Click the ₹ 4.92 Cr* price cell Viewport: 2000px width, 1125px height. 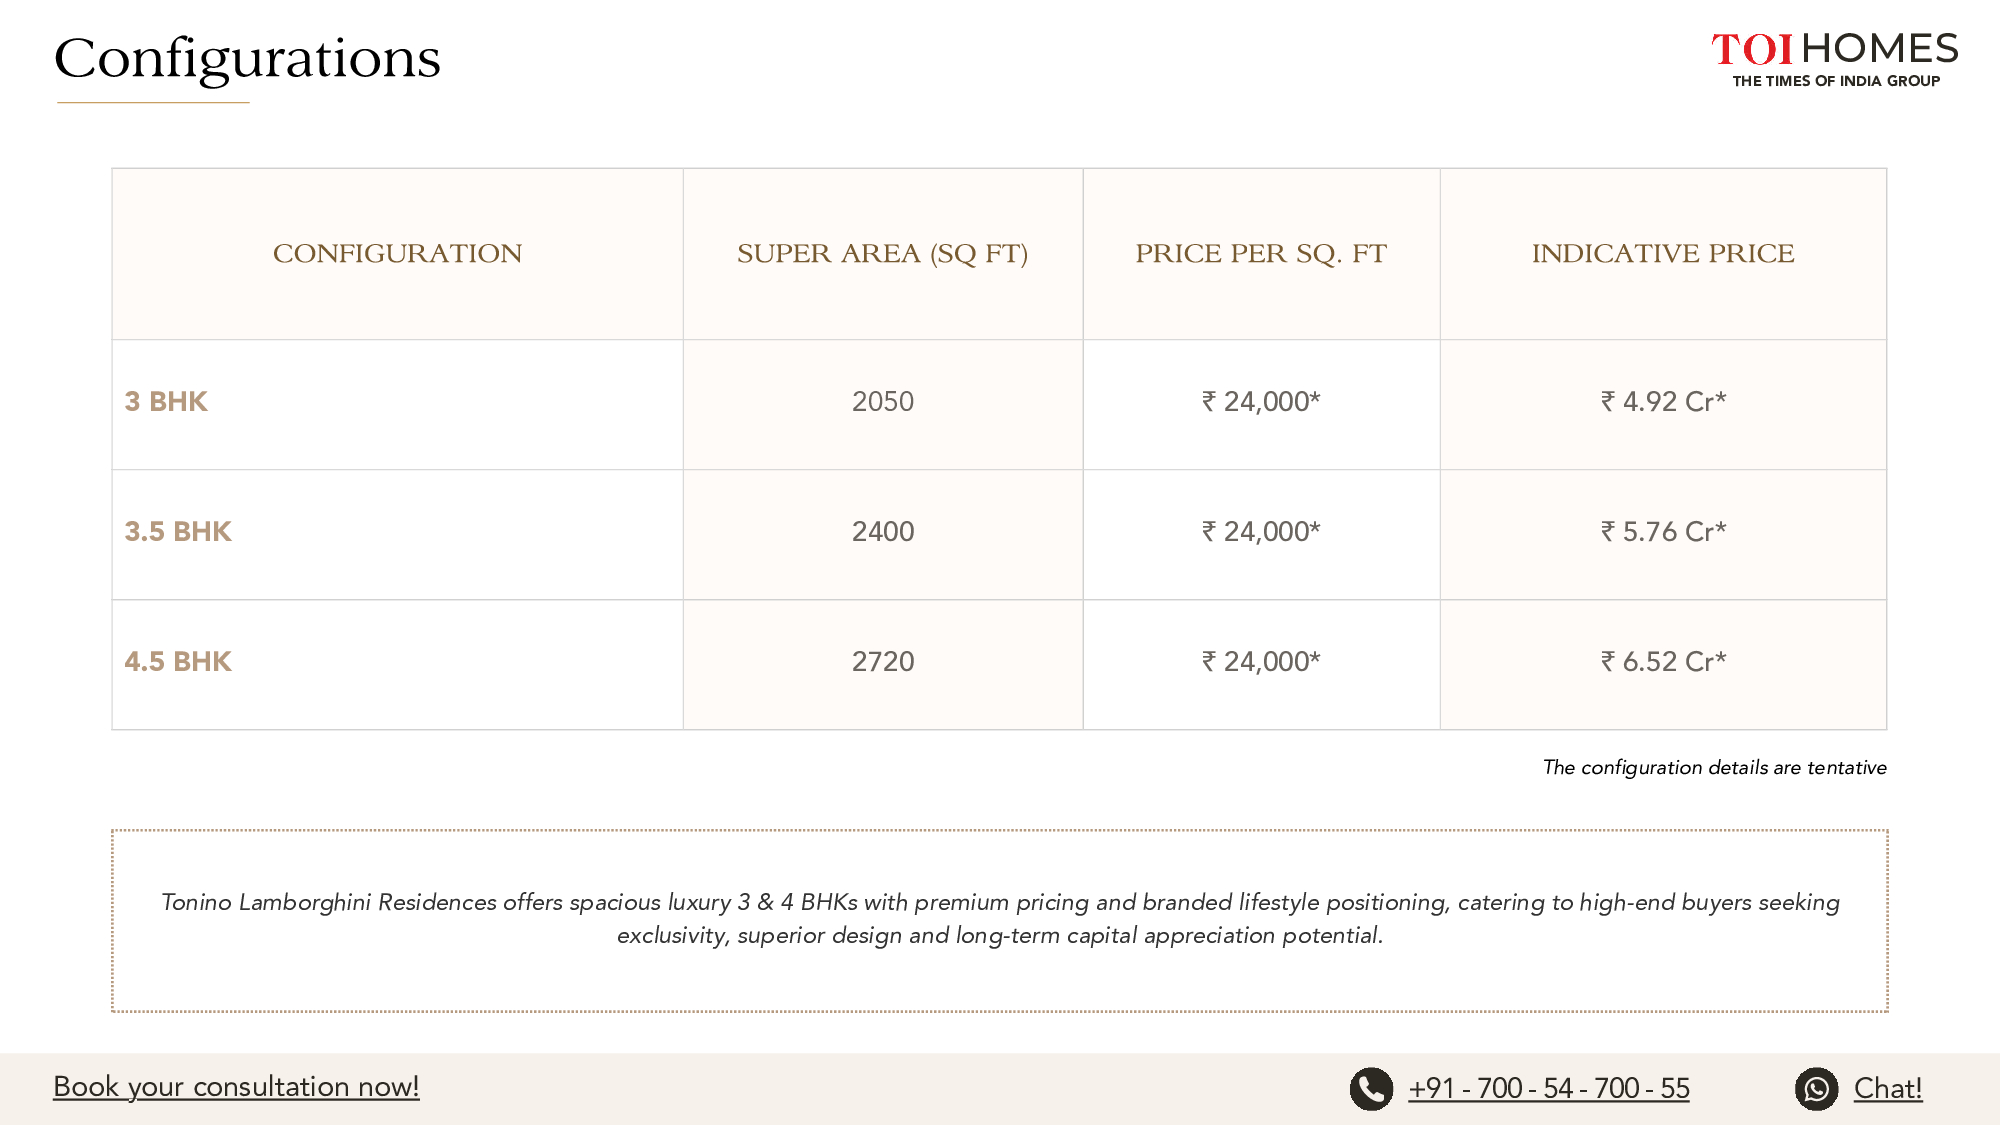coord(1663,402)
